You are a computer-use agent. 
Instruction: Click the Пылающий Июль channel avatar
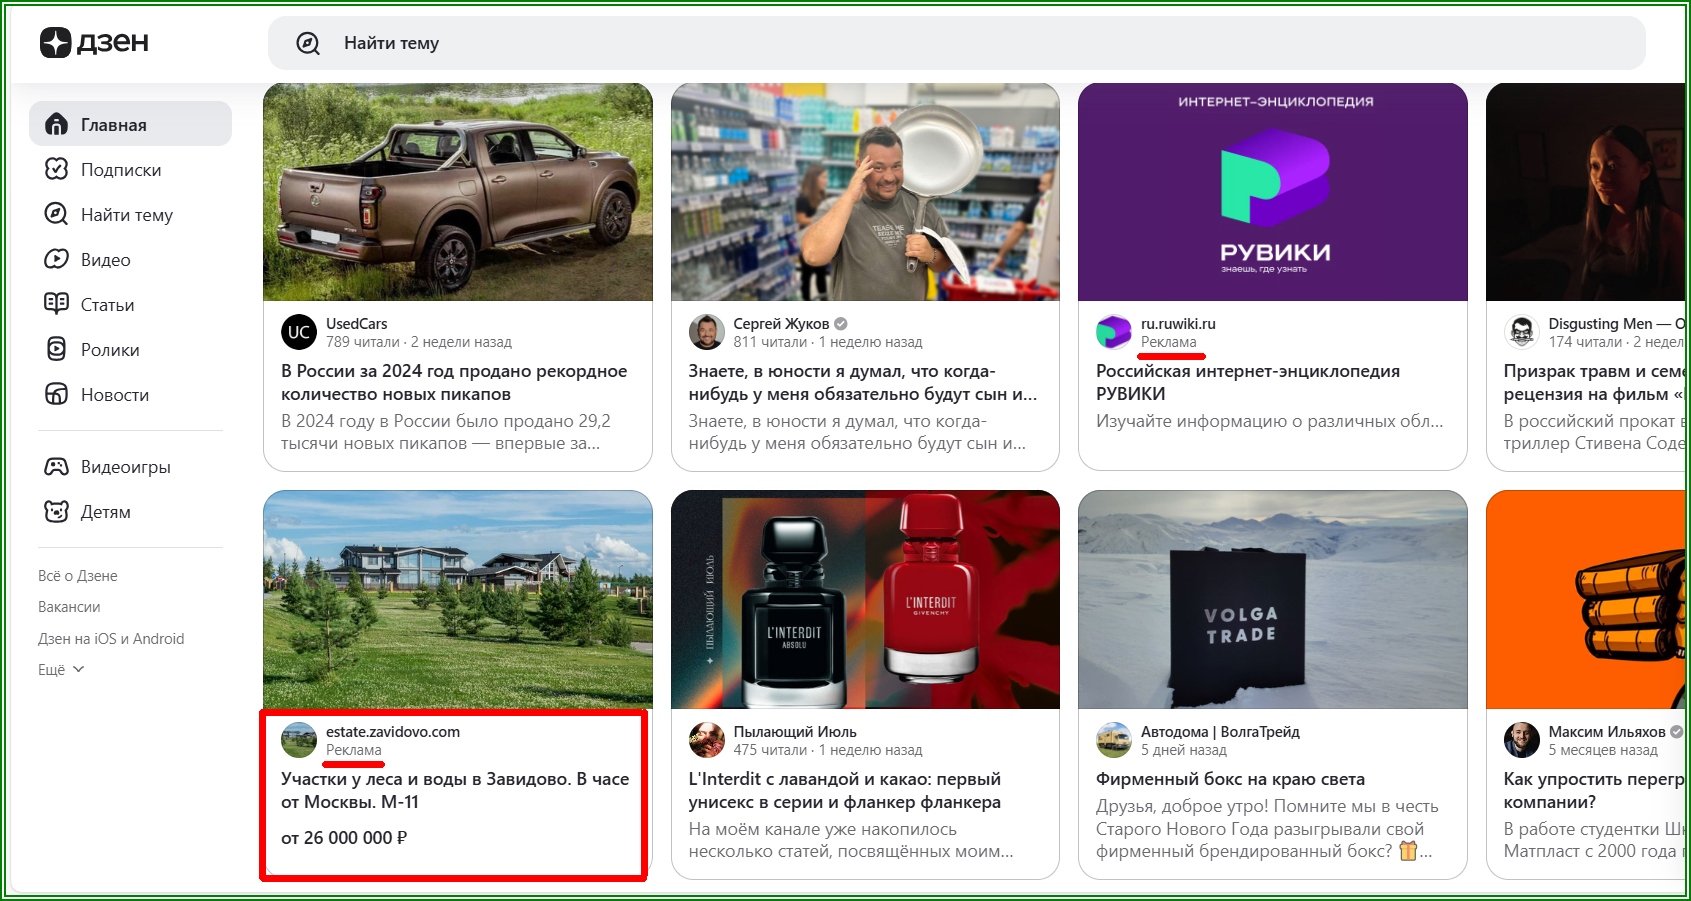tap(706, 740)
